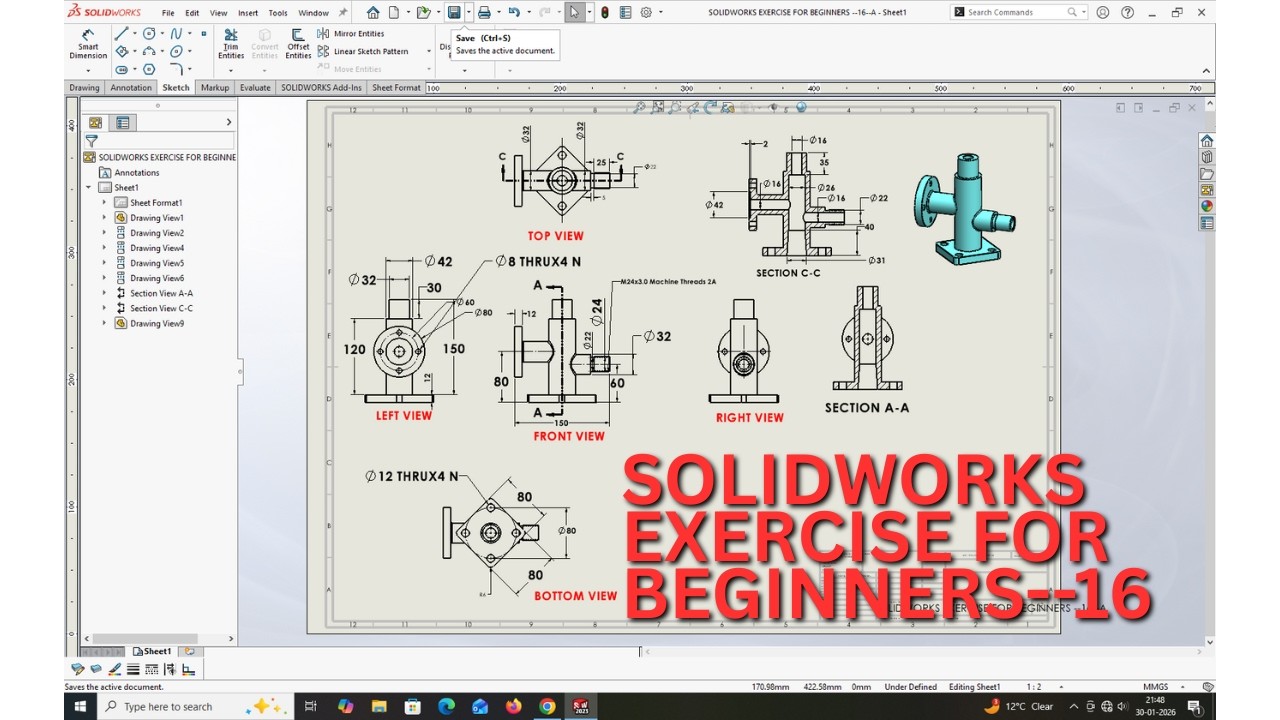
Task: Click Trim Entities tool
Action: coord(231,43)
